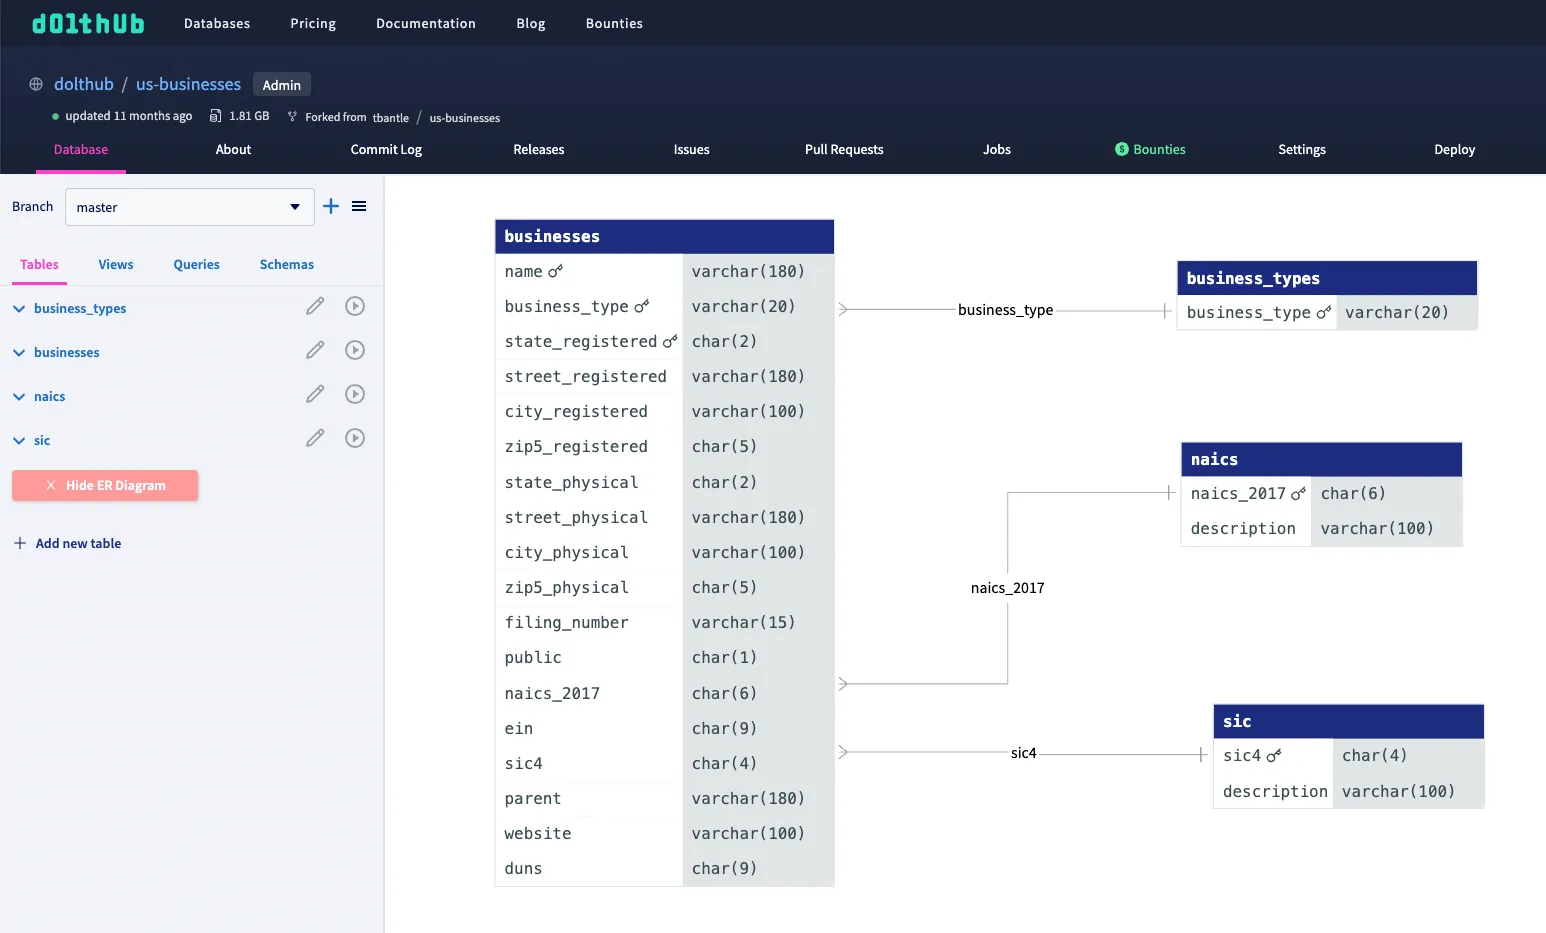This screenshot has height=933, width=1546.
Task: Open the hamburger menu beside branch selector
Action: point(359,206)
